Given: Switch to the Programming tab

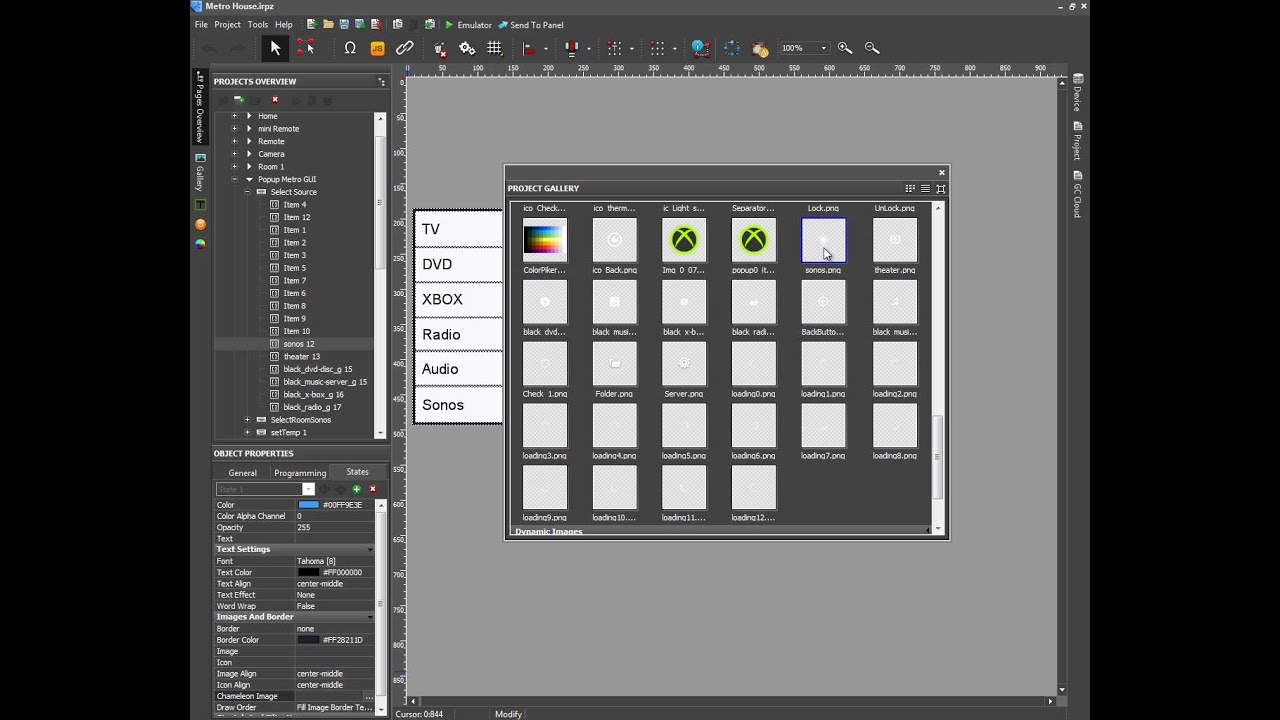Looking at the screenshot, I should [300, 473].
